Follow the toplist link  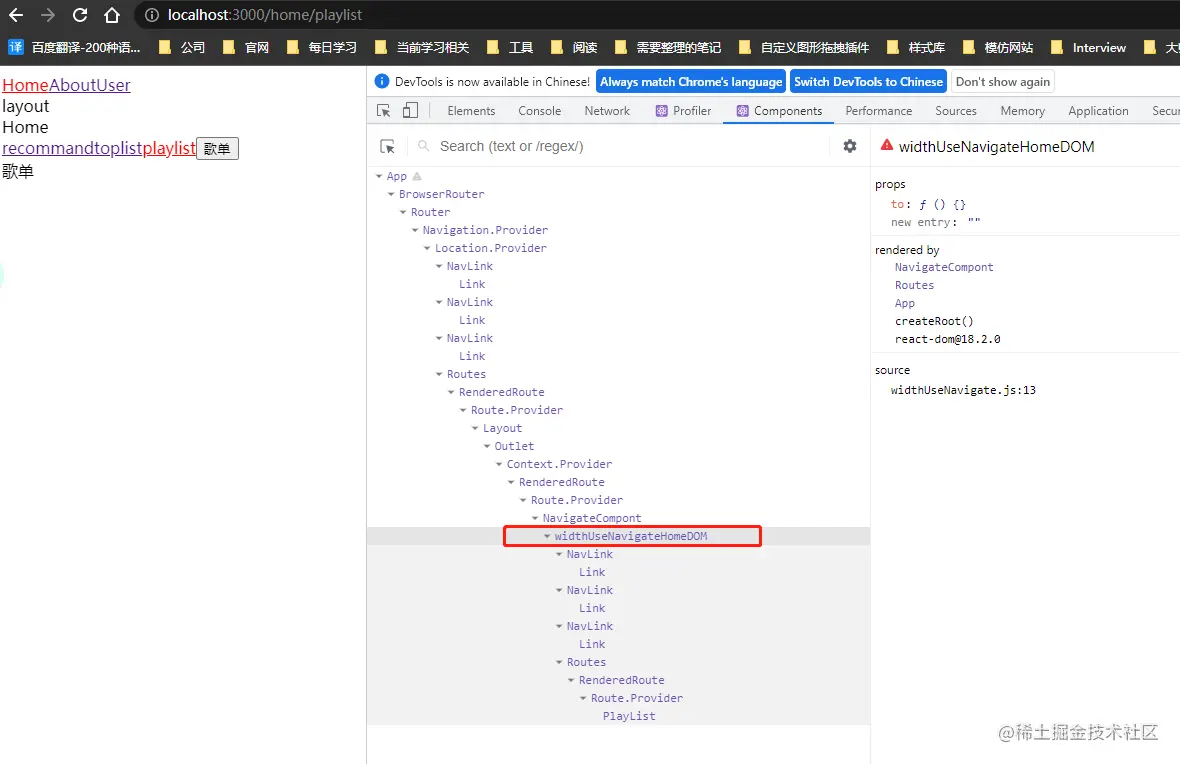pyautogui.click(x=118, y=148)
